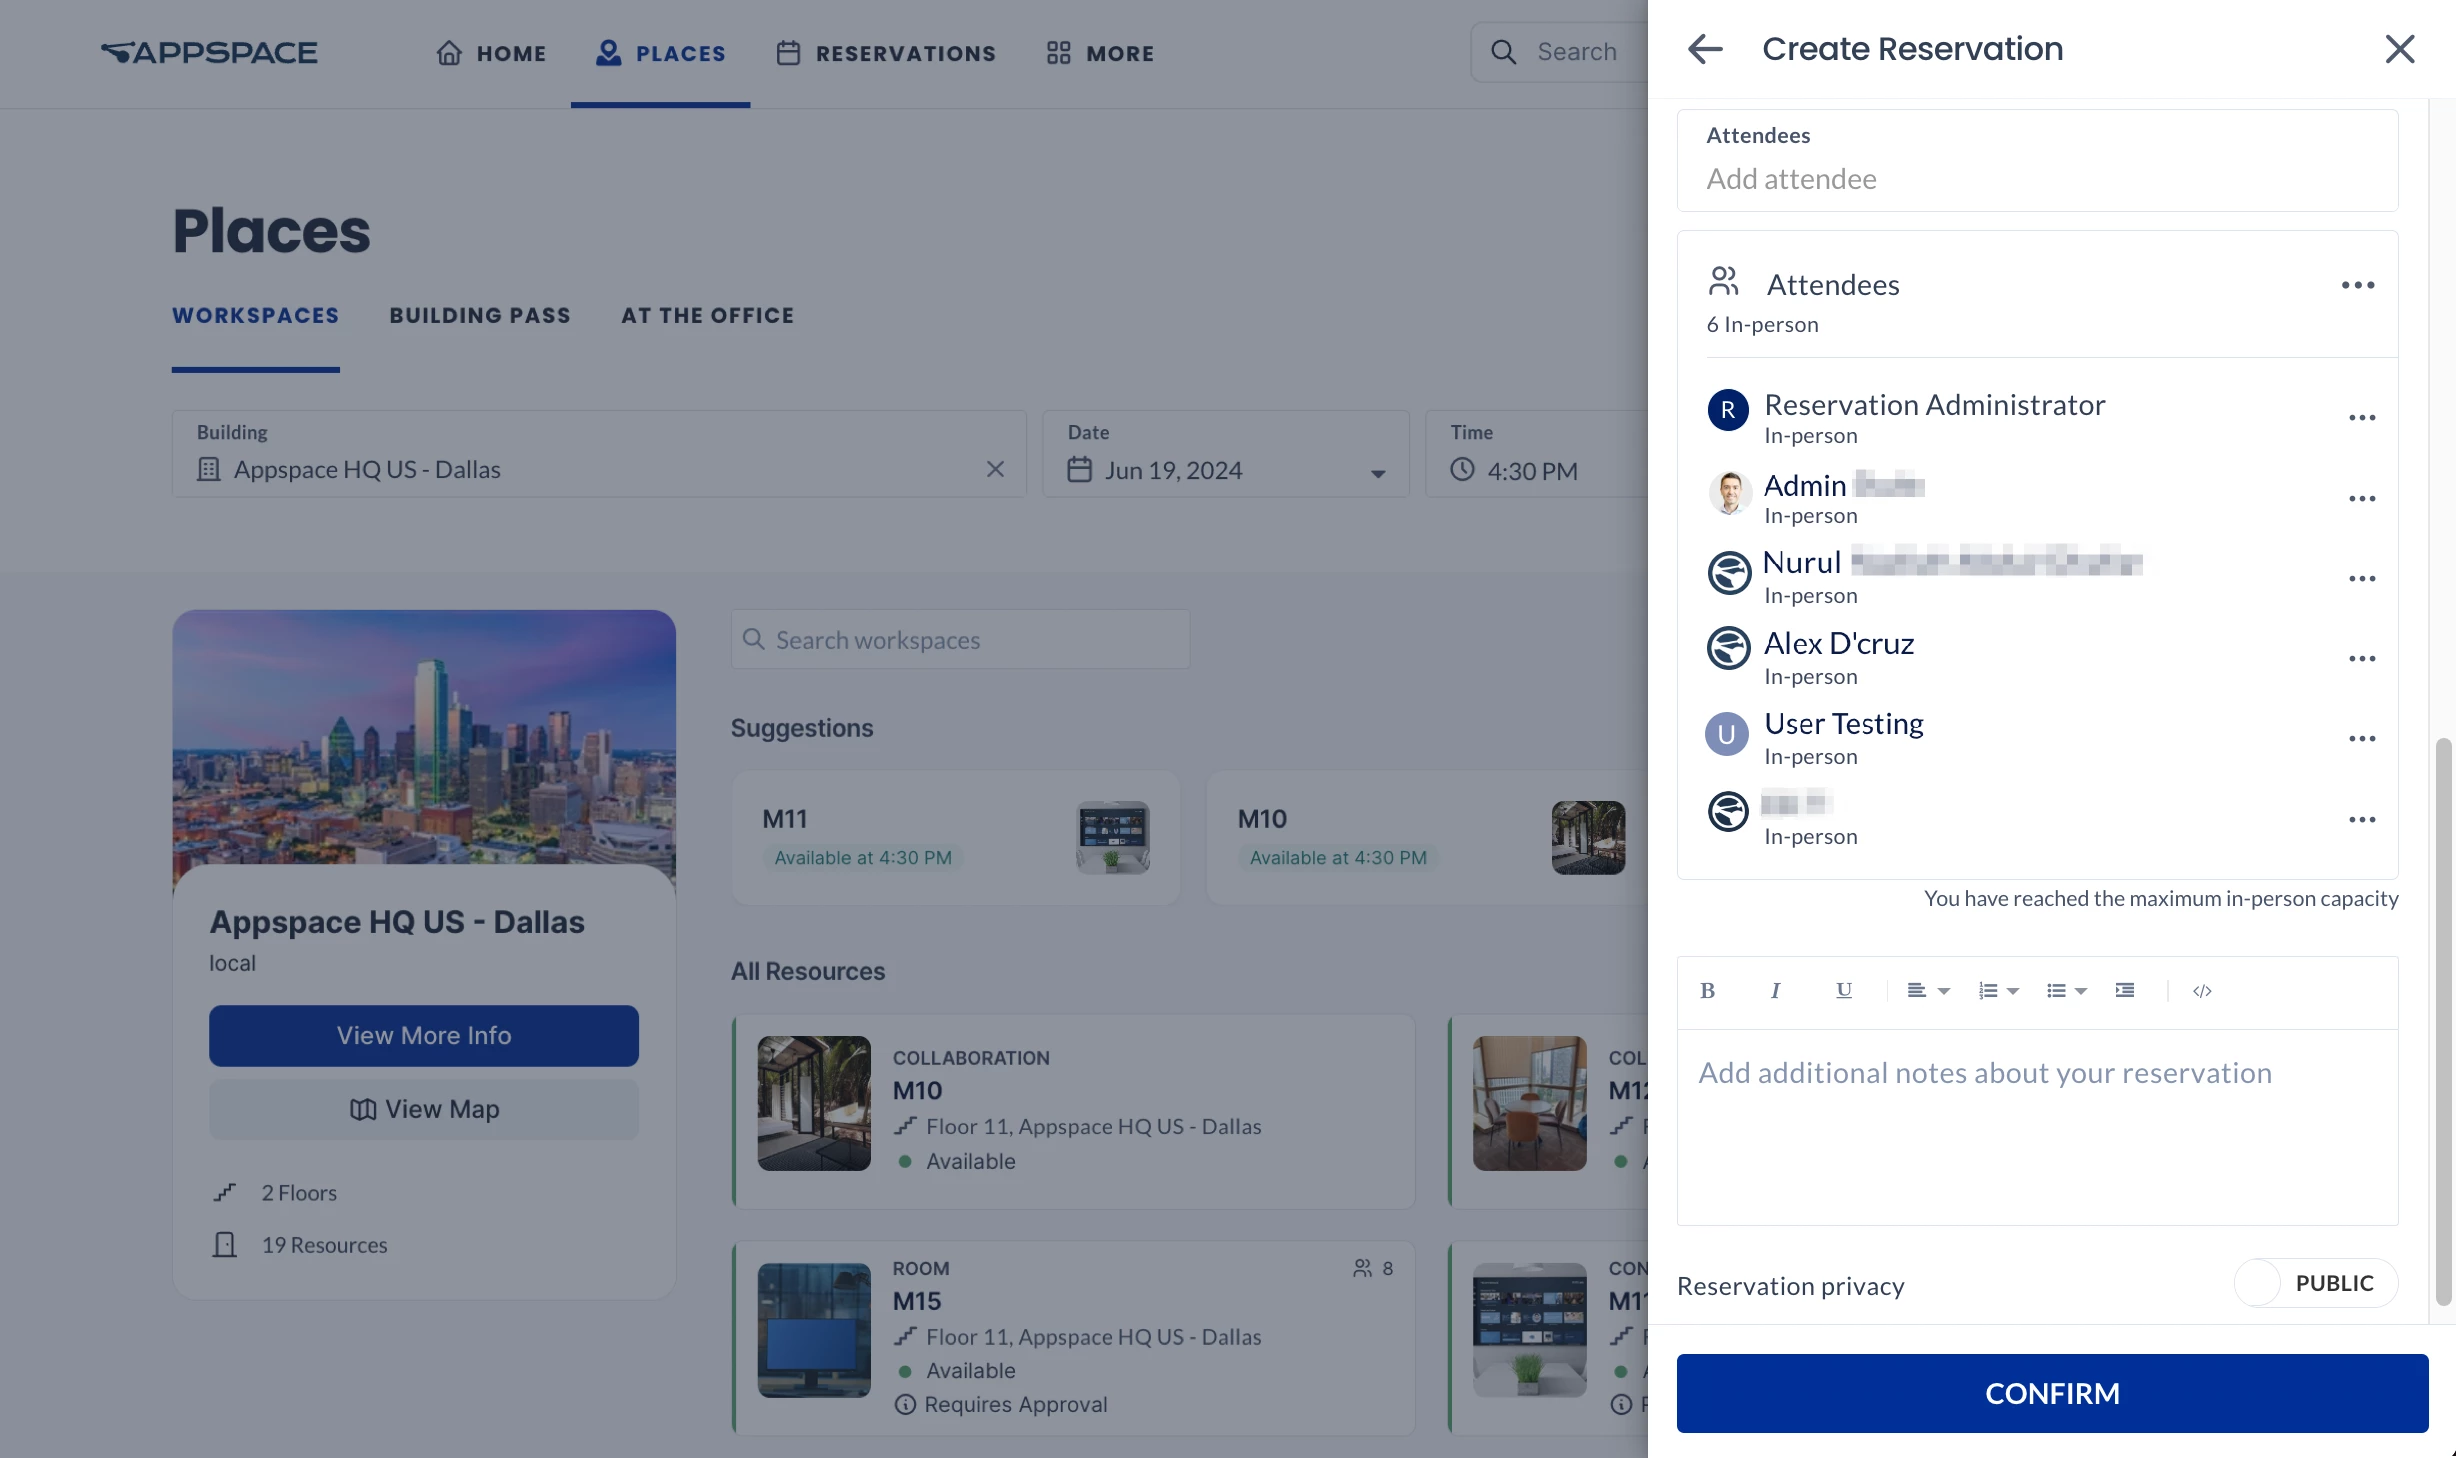Open the HOME navigation tab

491,53
